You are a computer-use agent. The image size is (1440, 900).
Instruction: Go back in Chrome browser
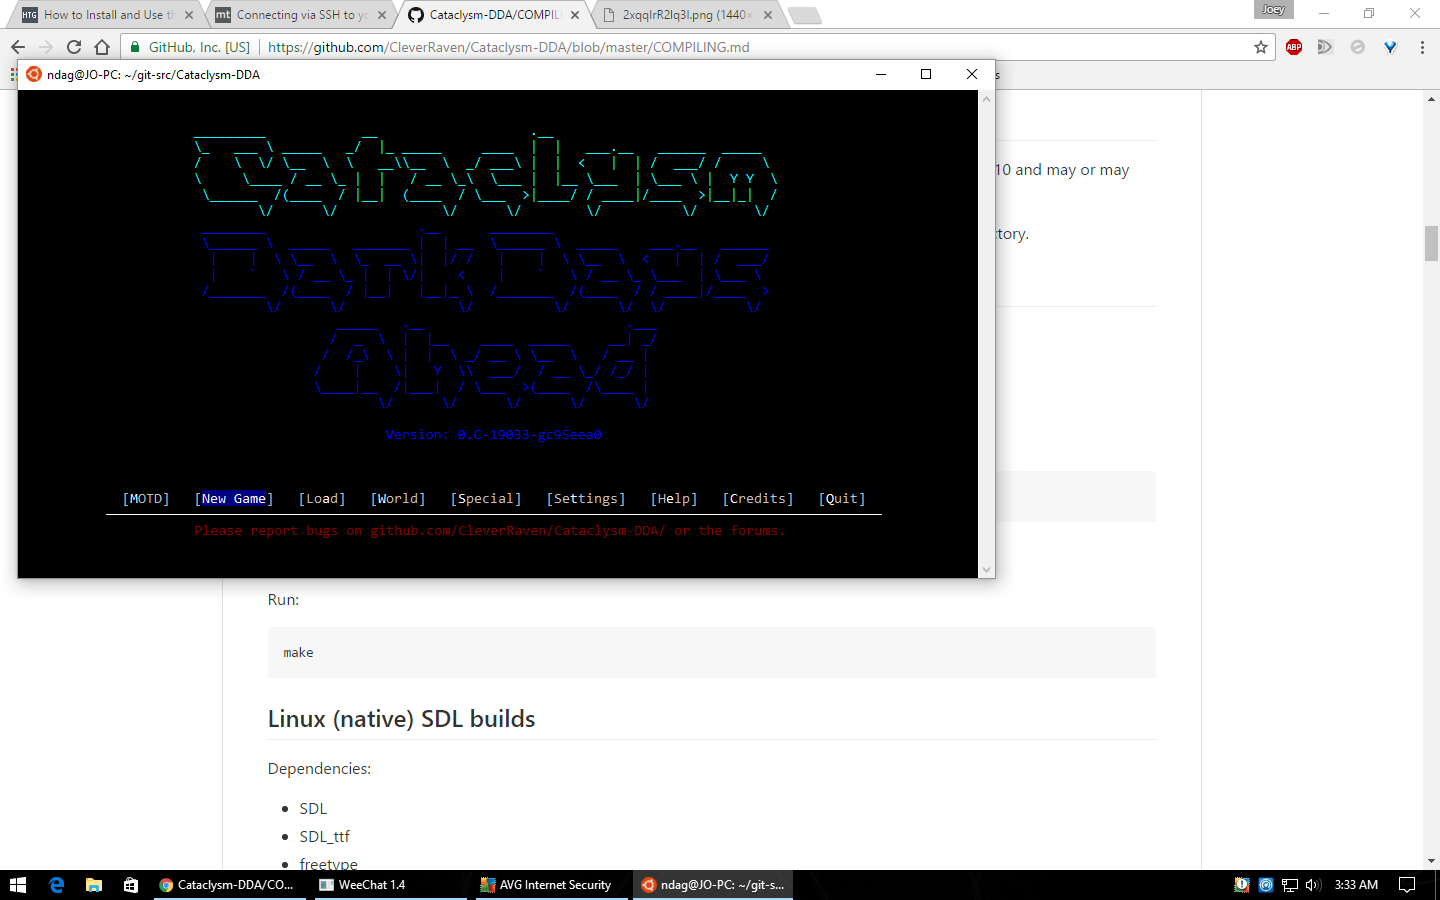(x=18, y=47)
